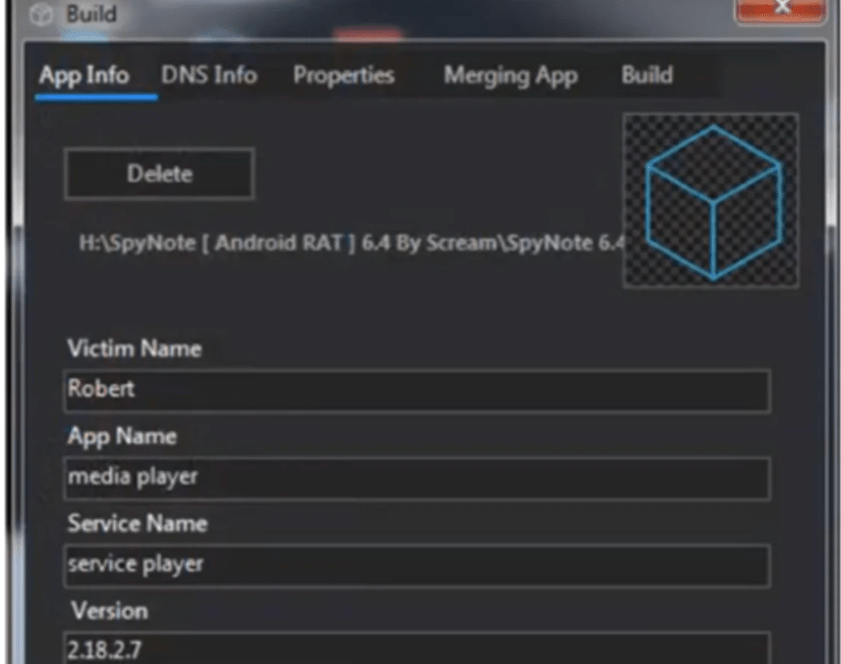Focus the Version field with 2.18.2.7
The height and width of the screenshot is (664, 841).
[x=417, y=649]
